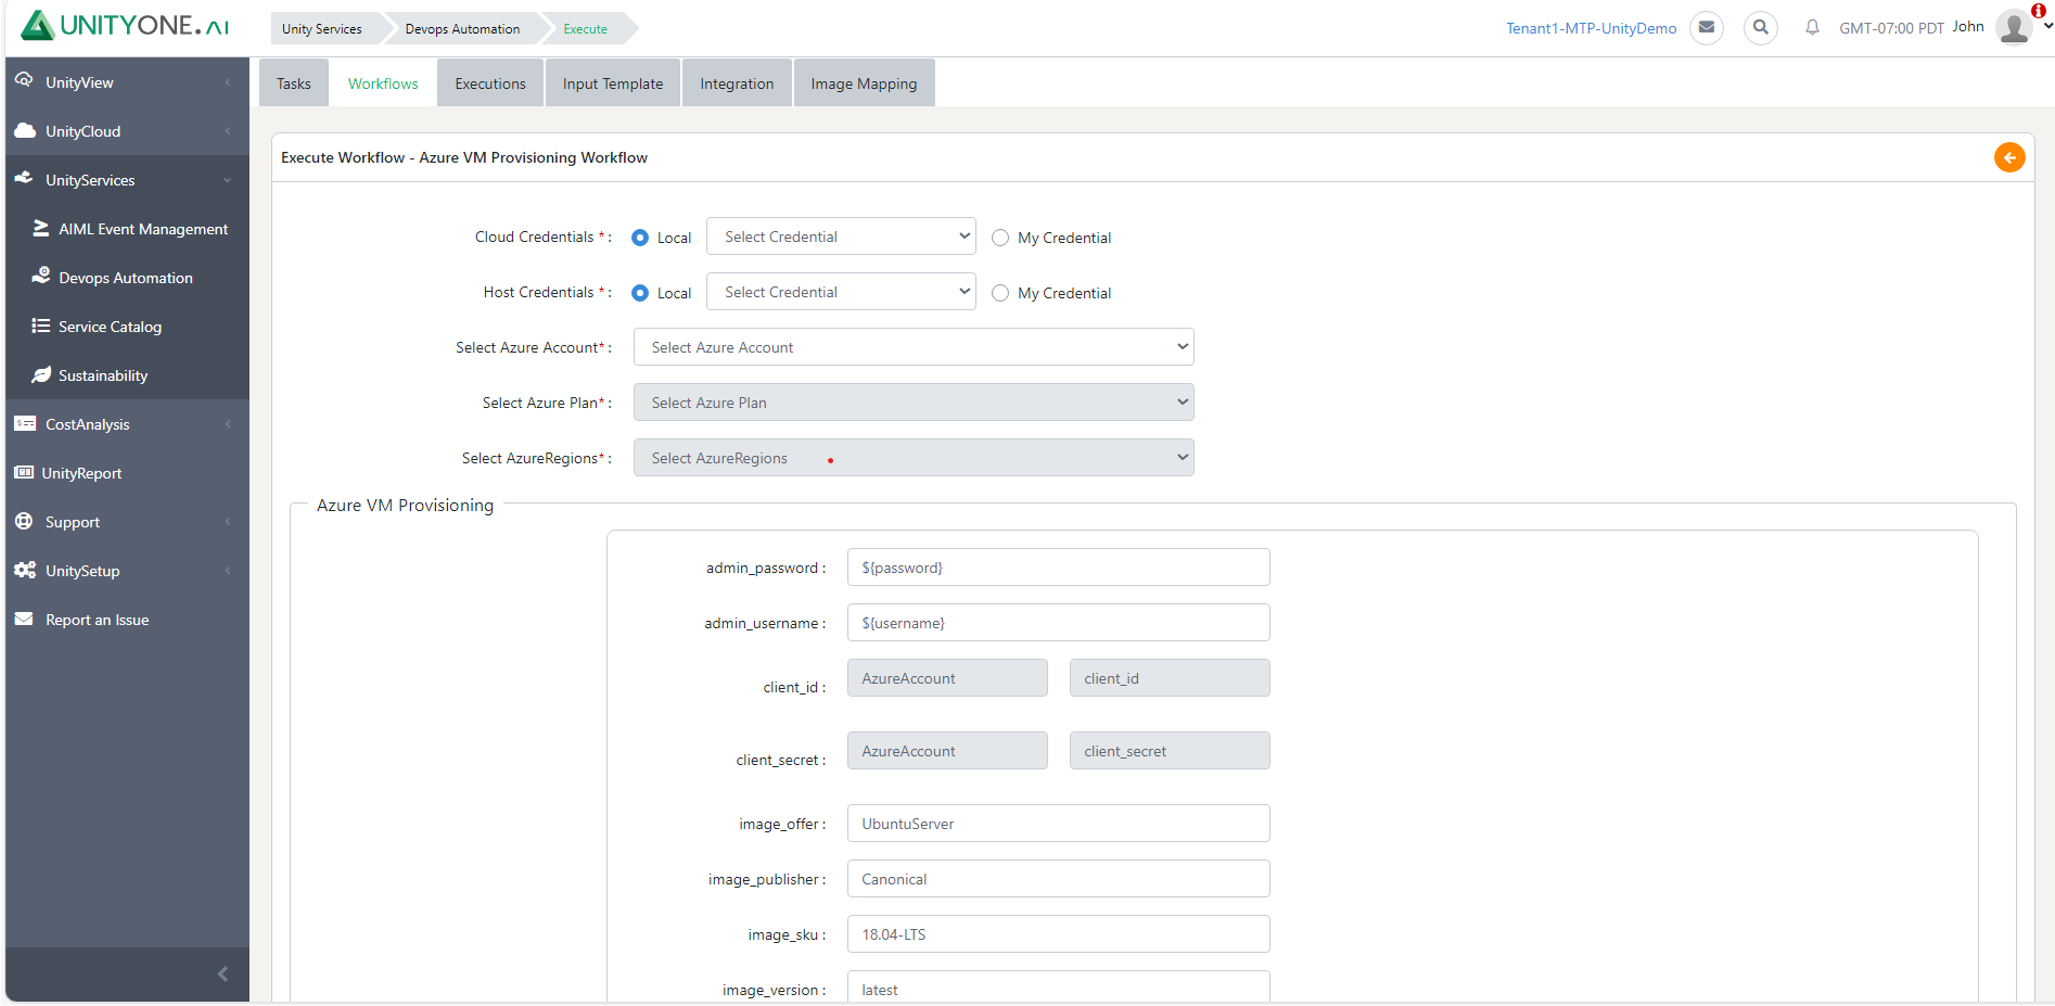This screenshot has width=2055, height=1006.
Task: Open the Select Azure Plan dropdown
Action: click(x=914, y=402)
